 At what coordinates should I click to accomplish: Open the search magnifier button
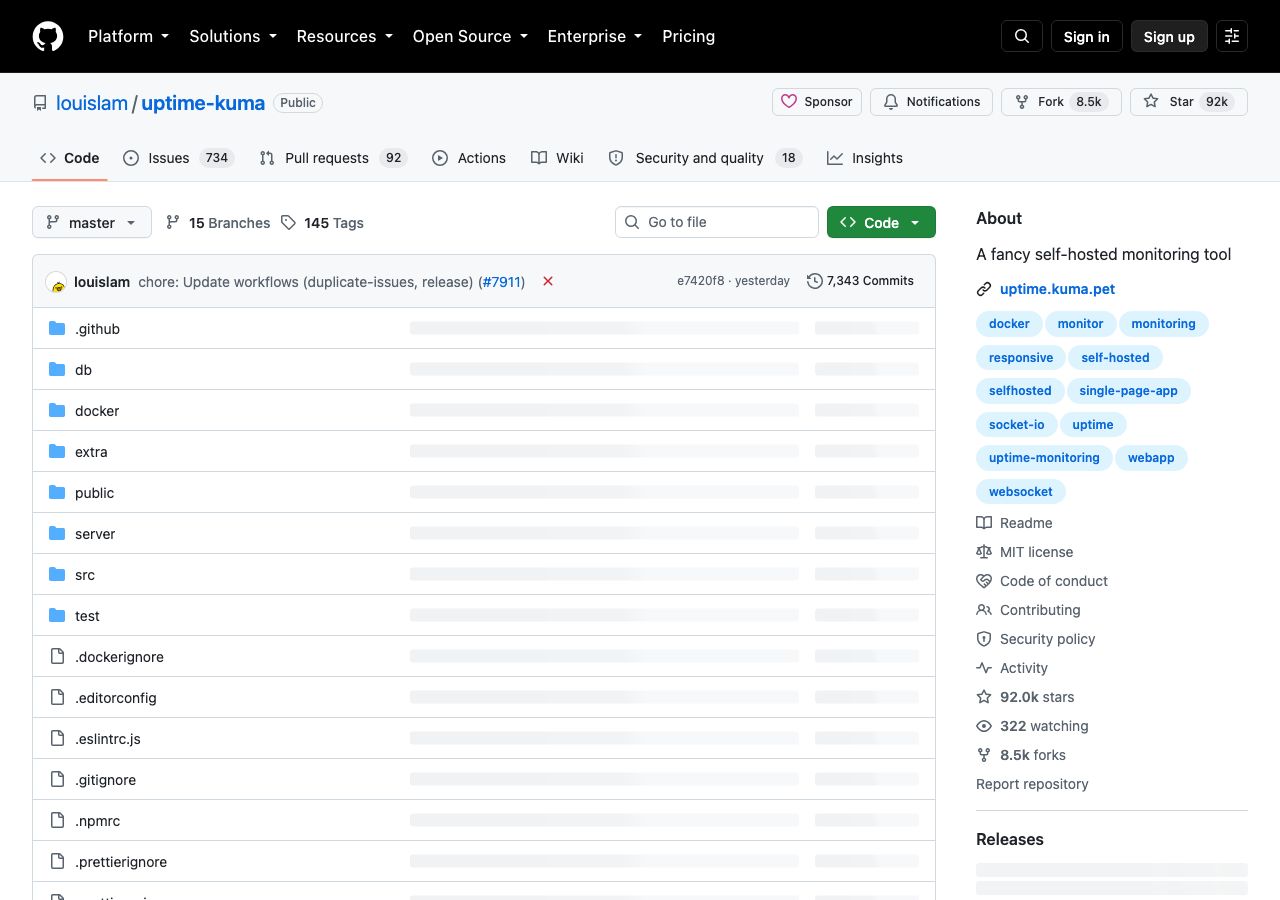(x=1022, y=36)
